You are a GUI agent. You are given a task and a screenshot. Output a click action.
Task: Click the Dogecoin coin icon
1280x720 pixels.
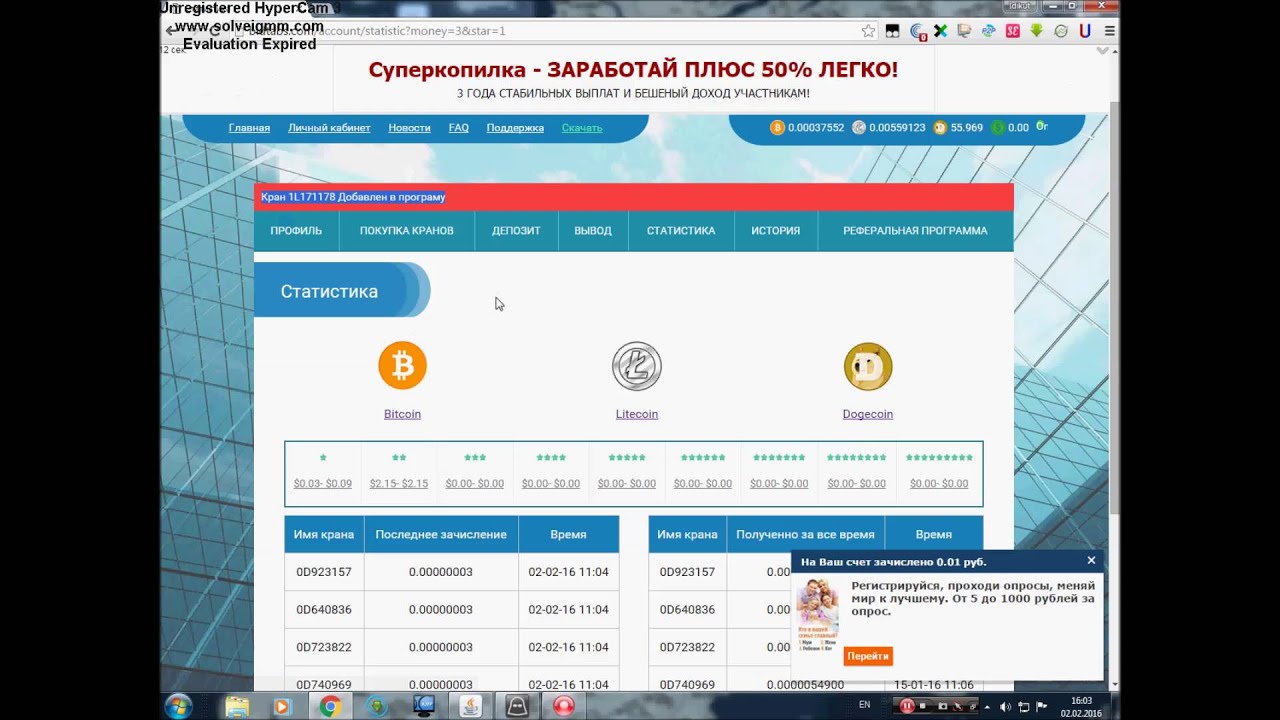coord(868,366)
